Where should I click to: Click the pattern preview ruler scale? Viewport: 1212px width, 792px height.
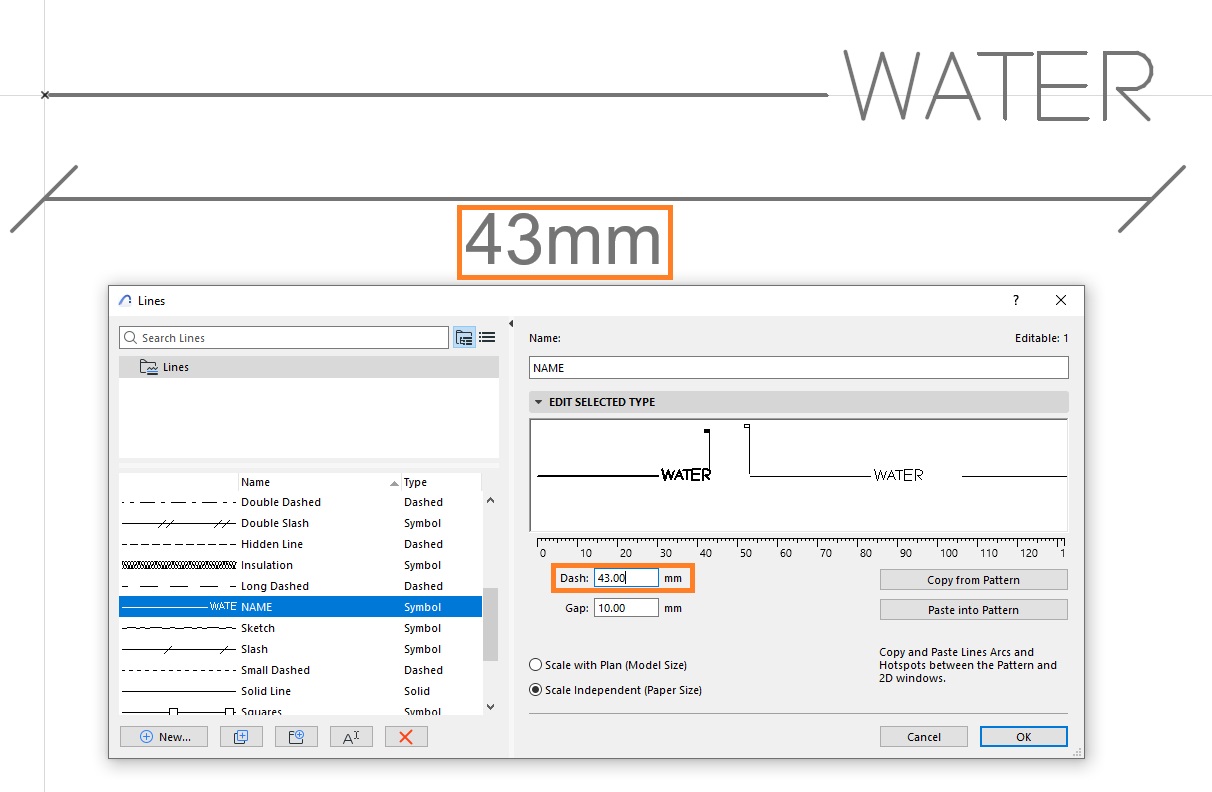tap(802, 546)
